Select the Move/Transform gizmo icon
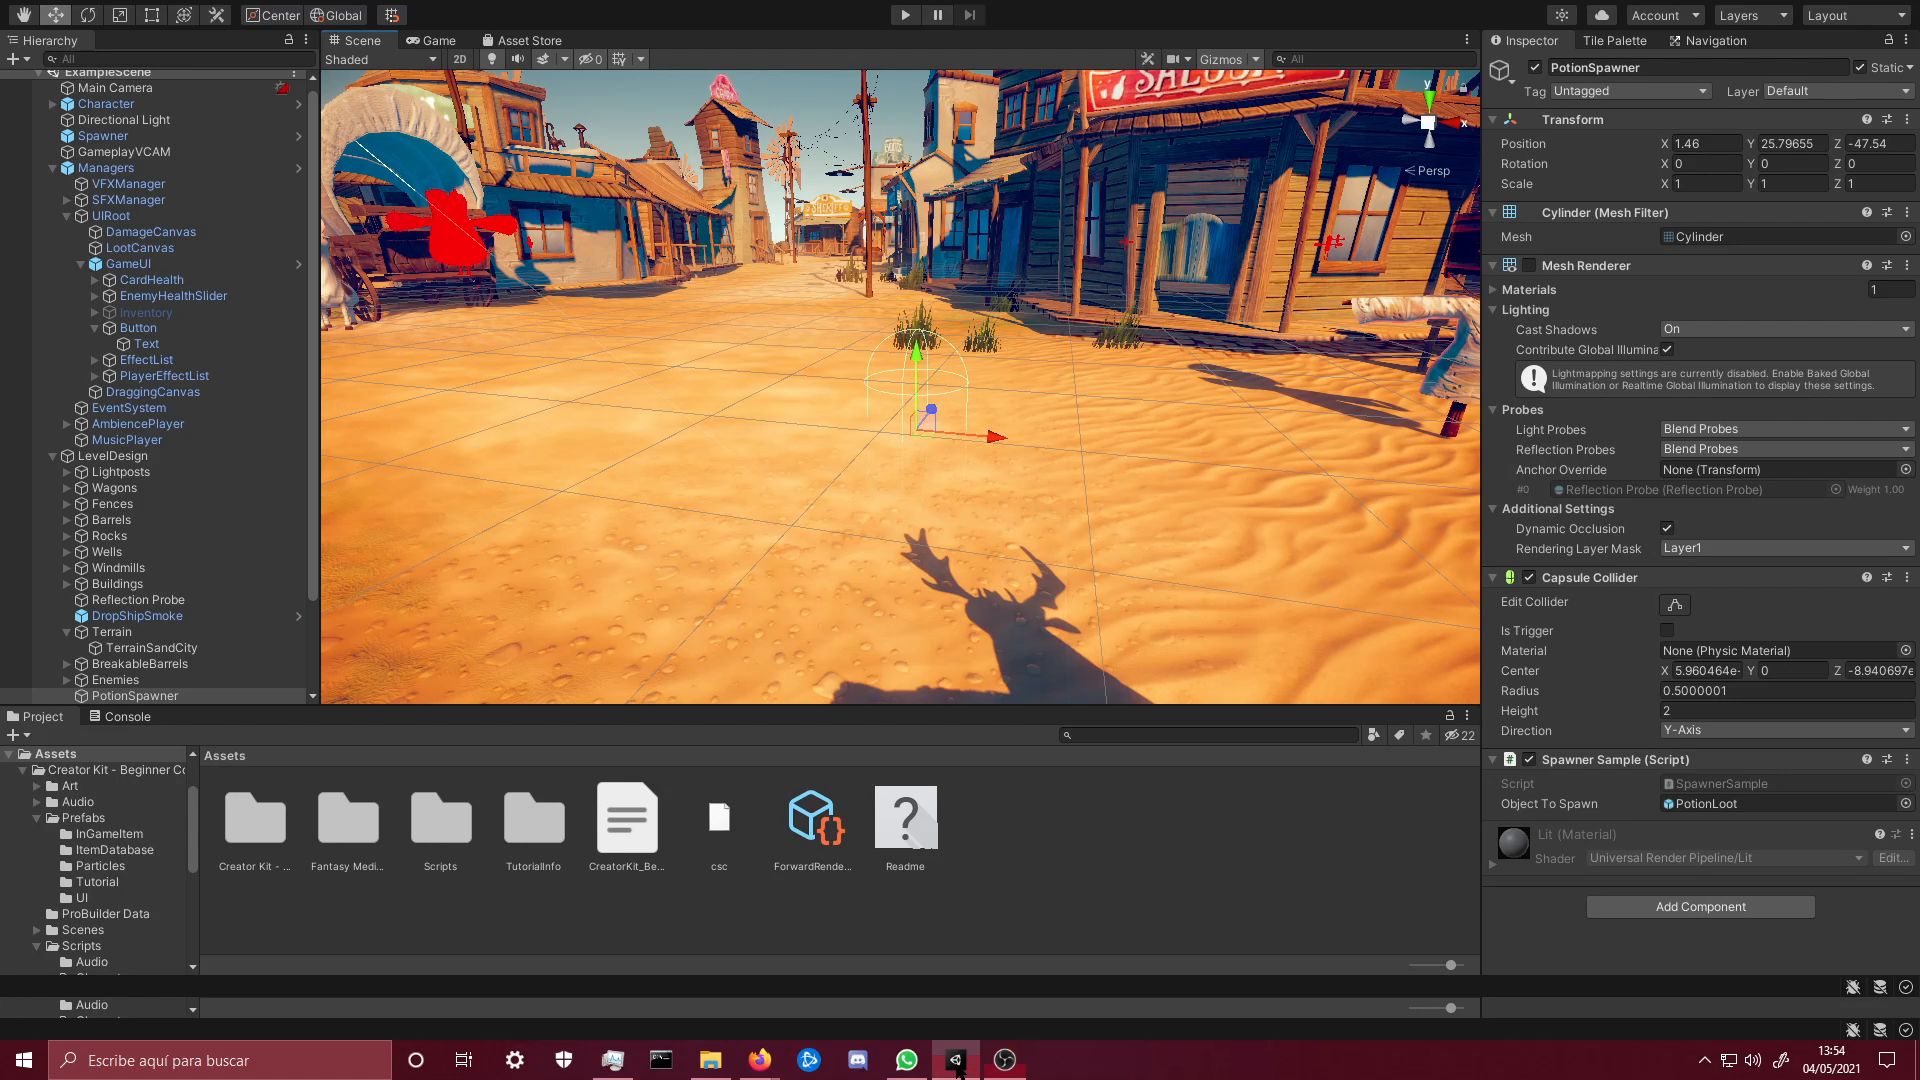 click(x=54, y=15)
